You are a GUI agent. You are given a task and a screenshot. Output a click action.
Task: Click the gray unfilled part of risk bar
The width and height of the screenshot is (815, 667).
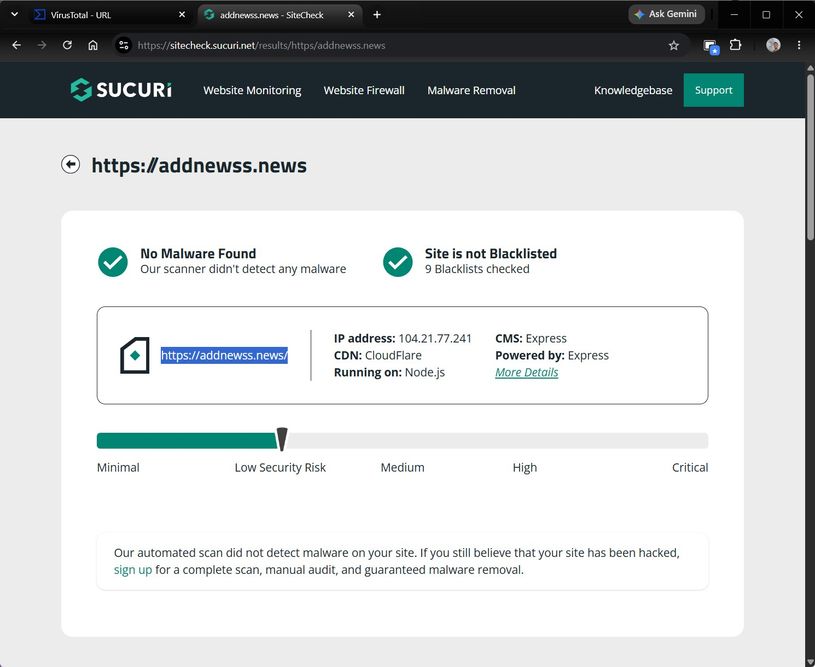[497, 441]
